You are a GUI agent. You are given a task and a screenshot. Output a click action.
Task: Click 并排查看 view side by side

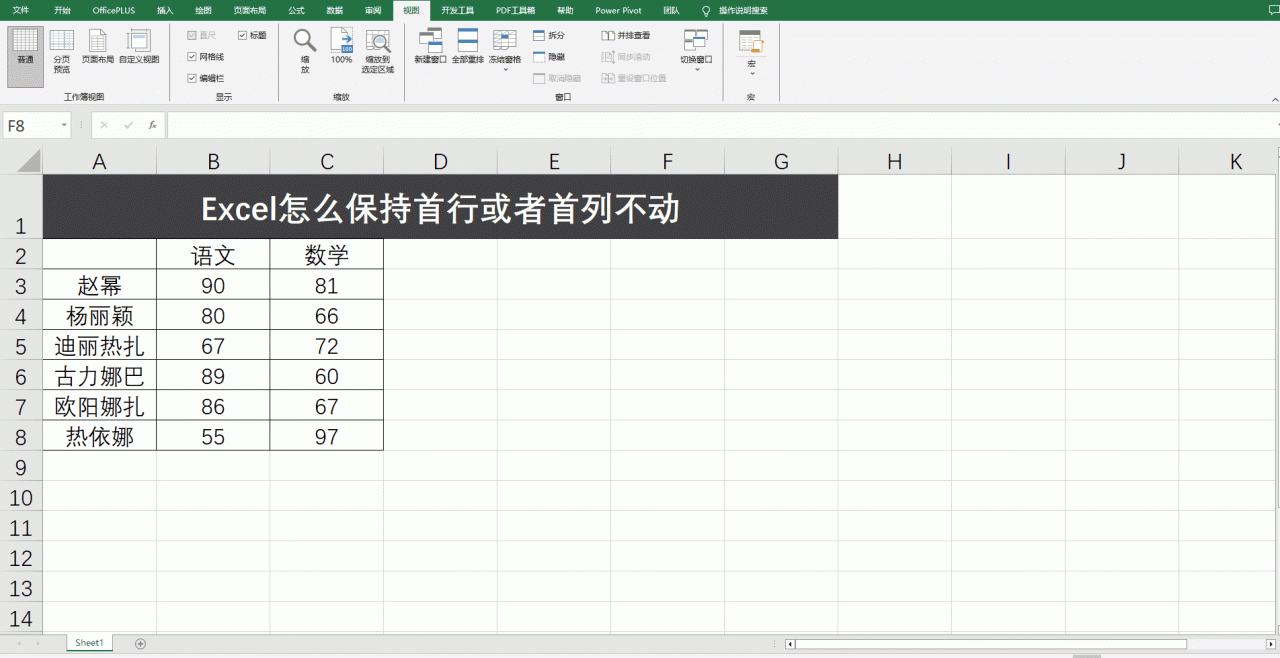click(x=626, y=35)
